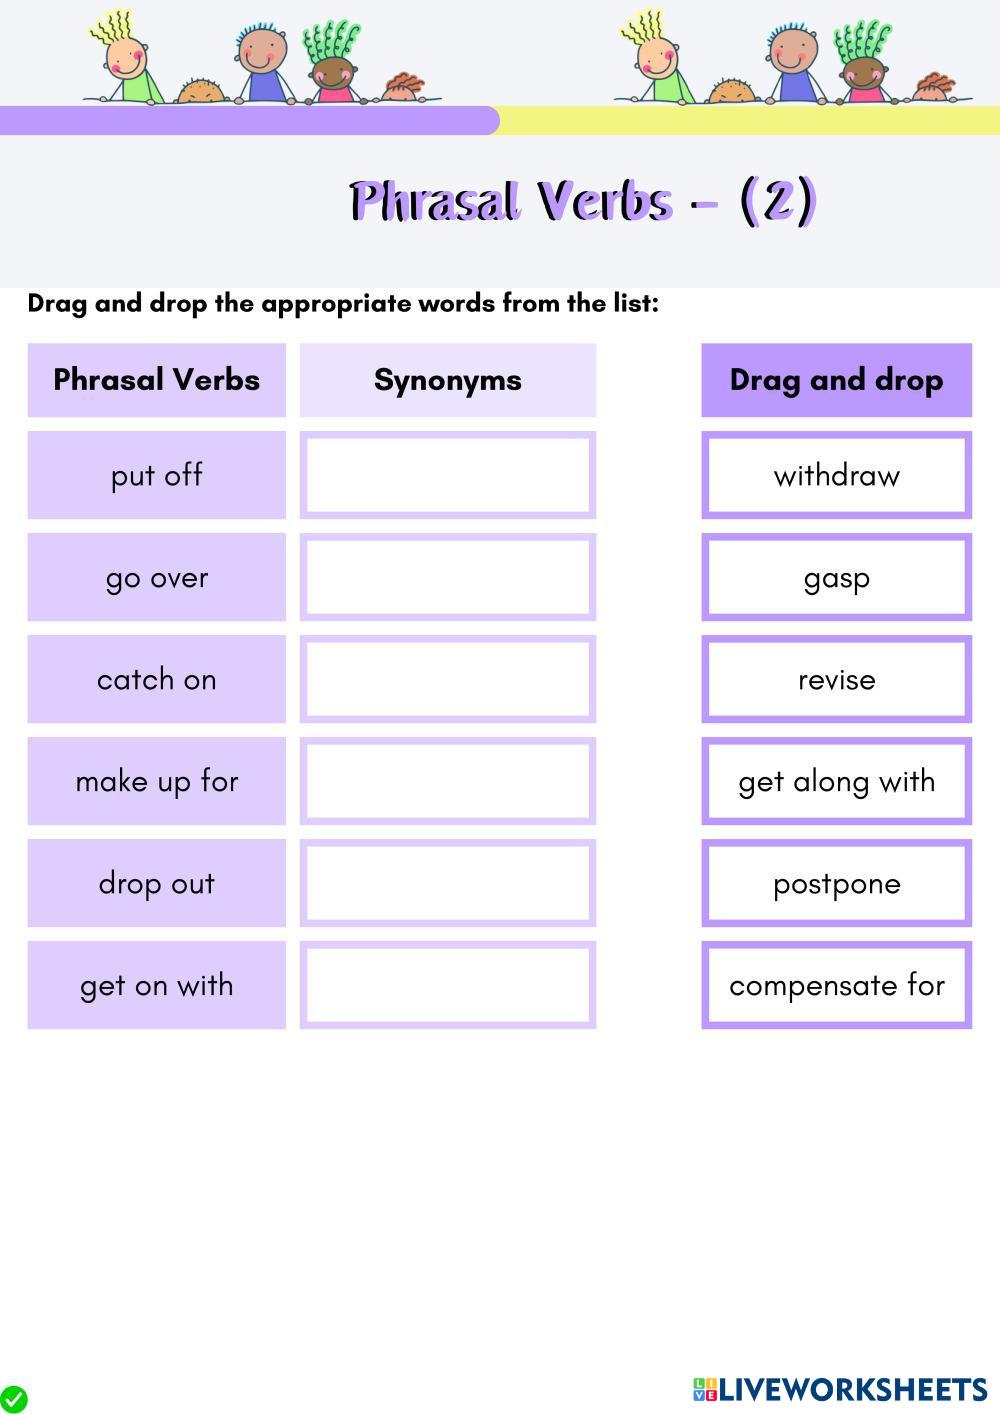Image resolution: width=1000 pixels, height=1414 pixels.
Task: Click the 'postpone' word tile
Action: coord(836,883)
